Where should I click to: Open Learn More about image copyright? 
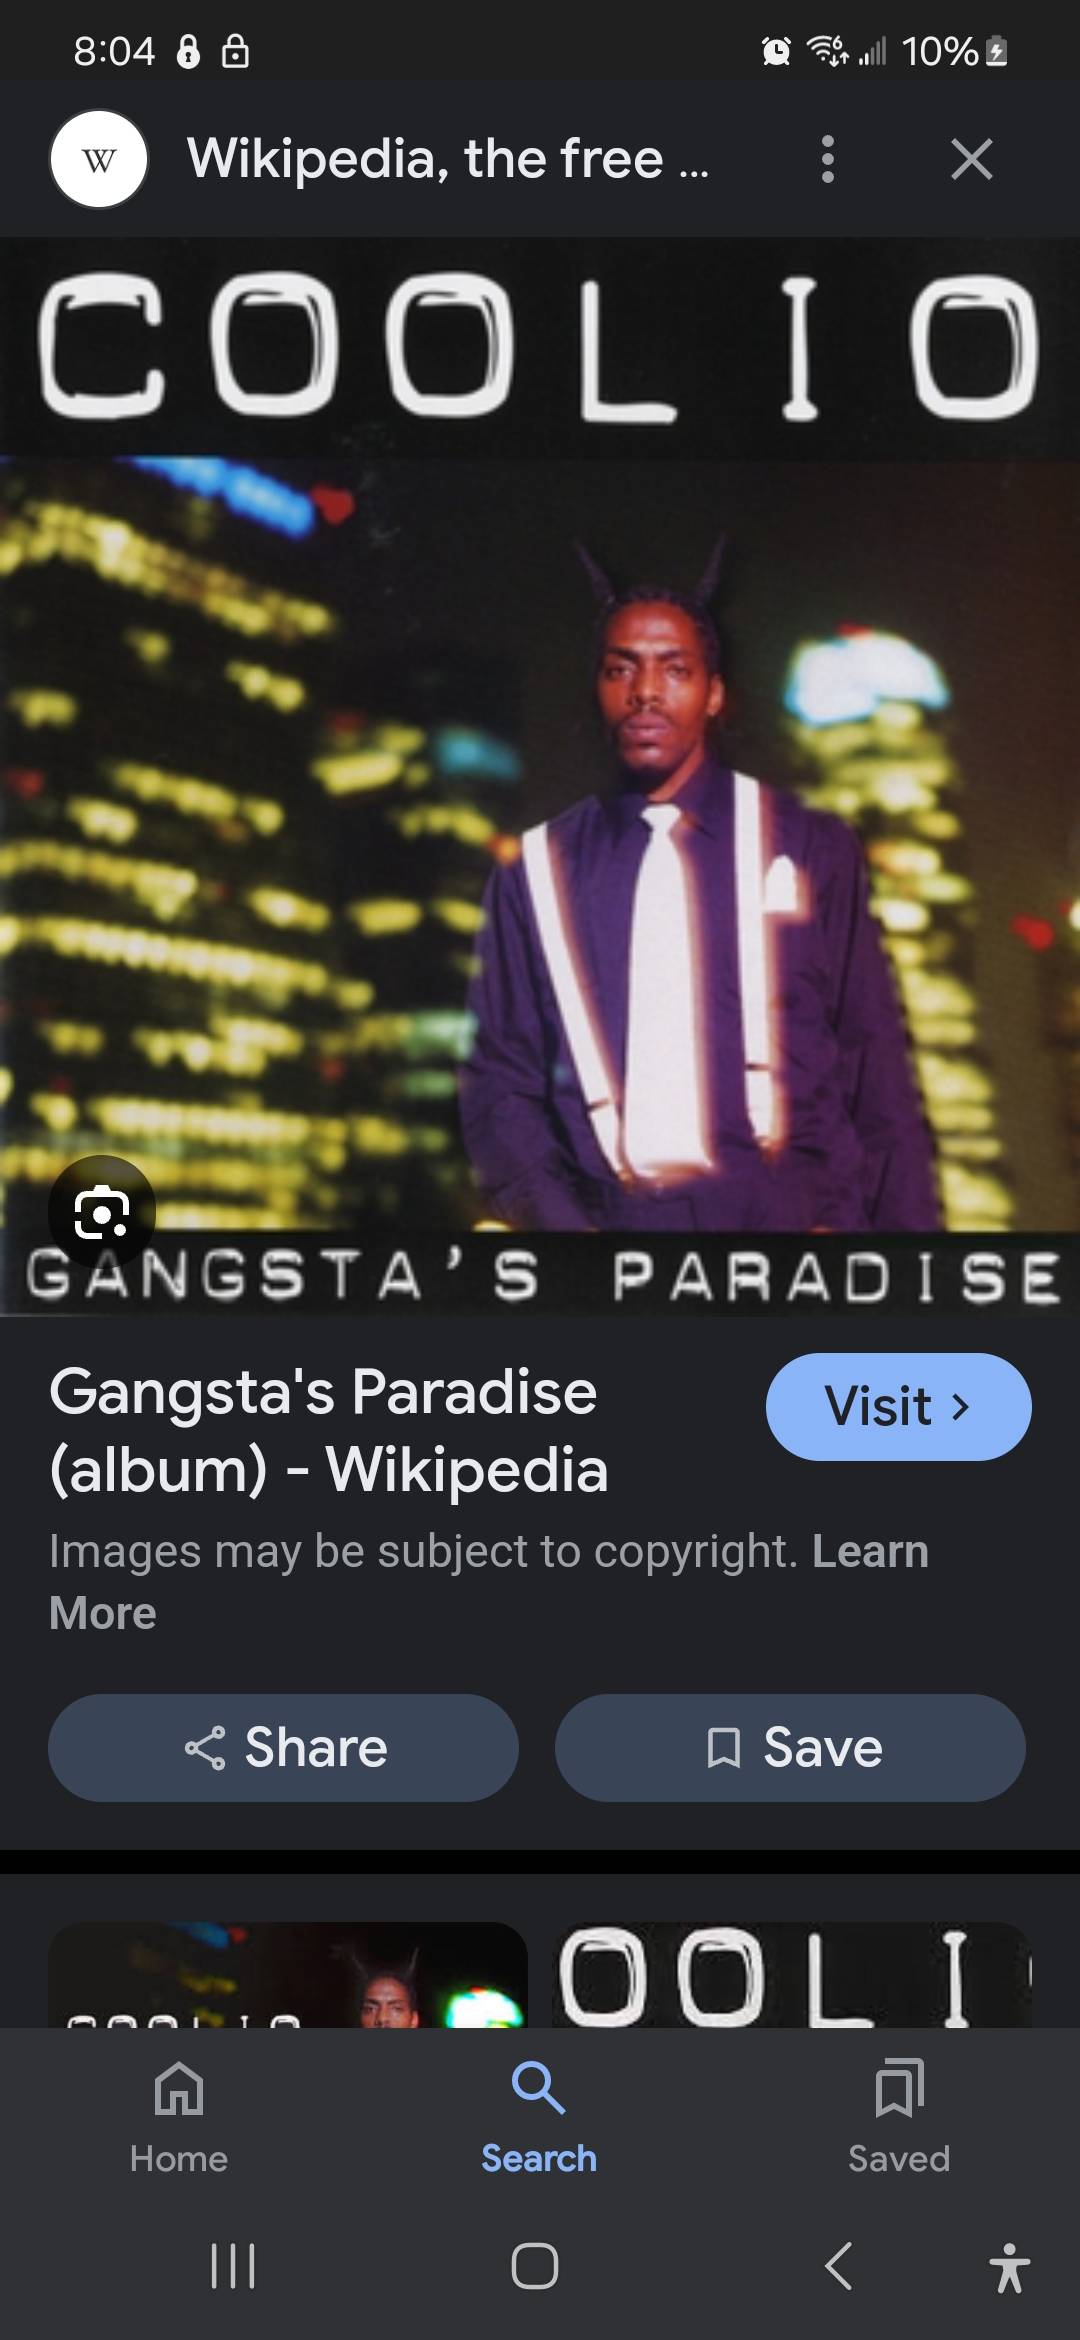(489, 1582)
